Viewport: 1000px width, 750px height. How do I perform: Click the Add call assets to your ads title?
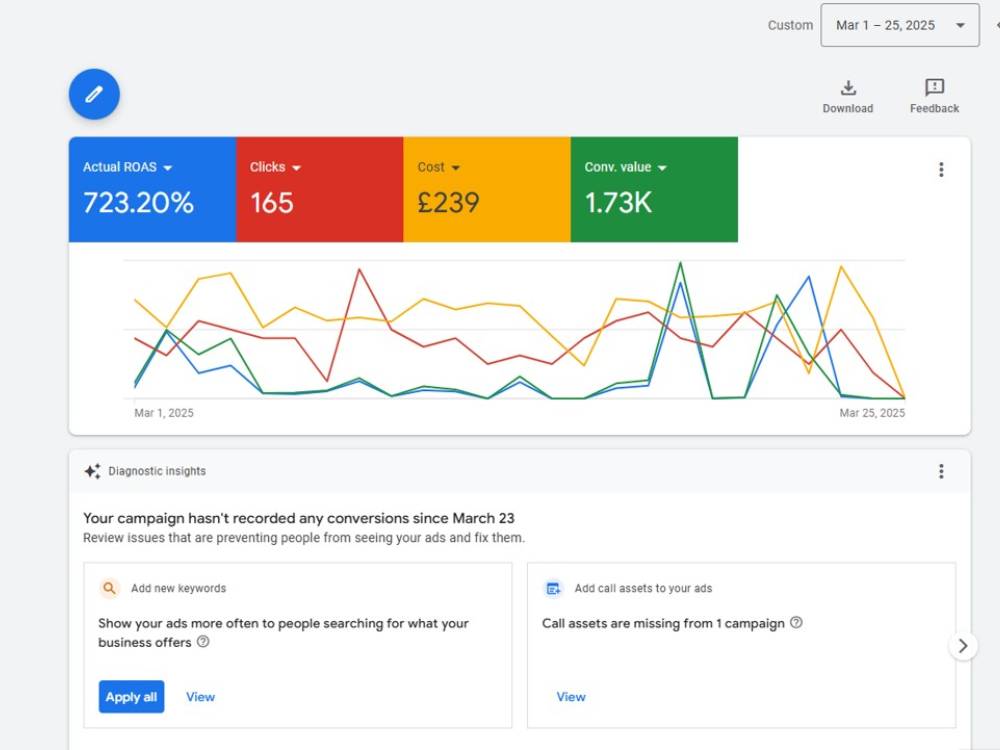(x=643, y=588)
